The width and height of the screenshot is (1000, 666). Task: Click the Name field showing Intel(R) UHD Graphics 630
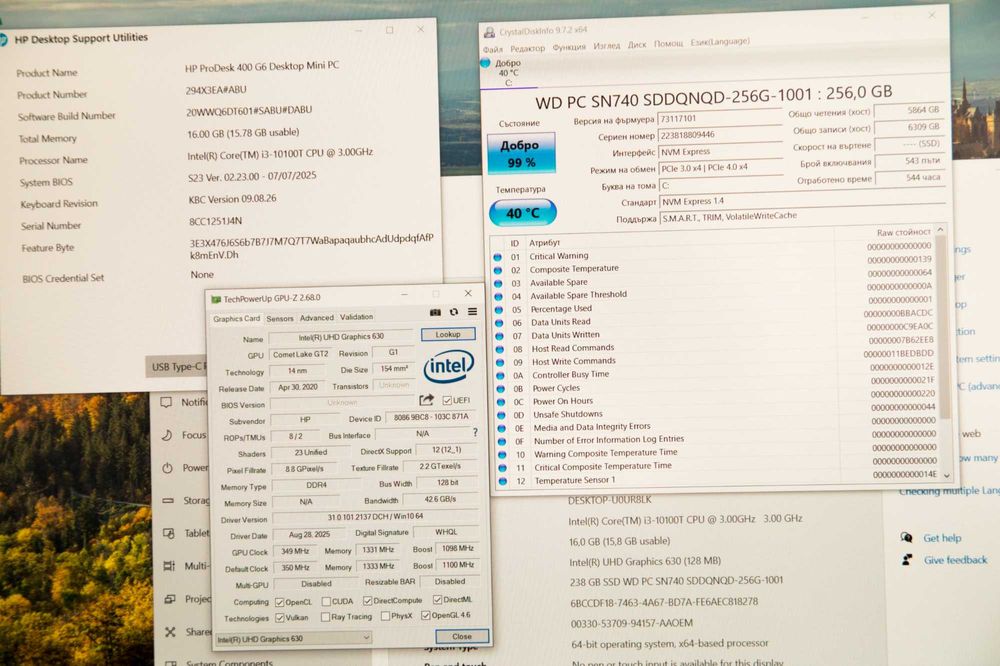341,337
